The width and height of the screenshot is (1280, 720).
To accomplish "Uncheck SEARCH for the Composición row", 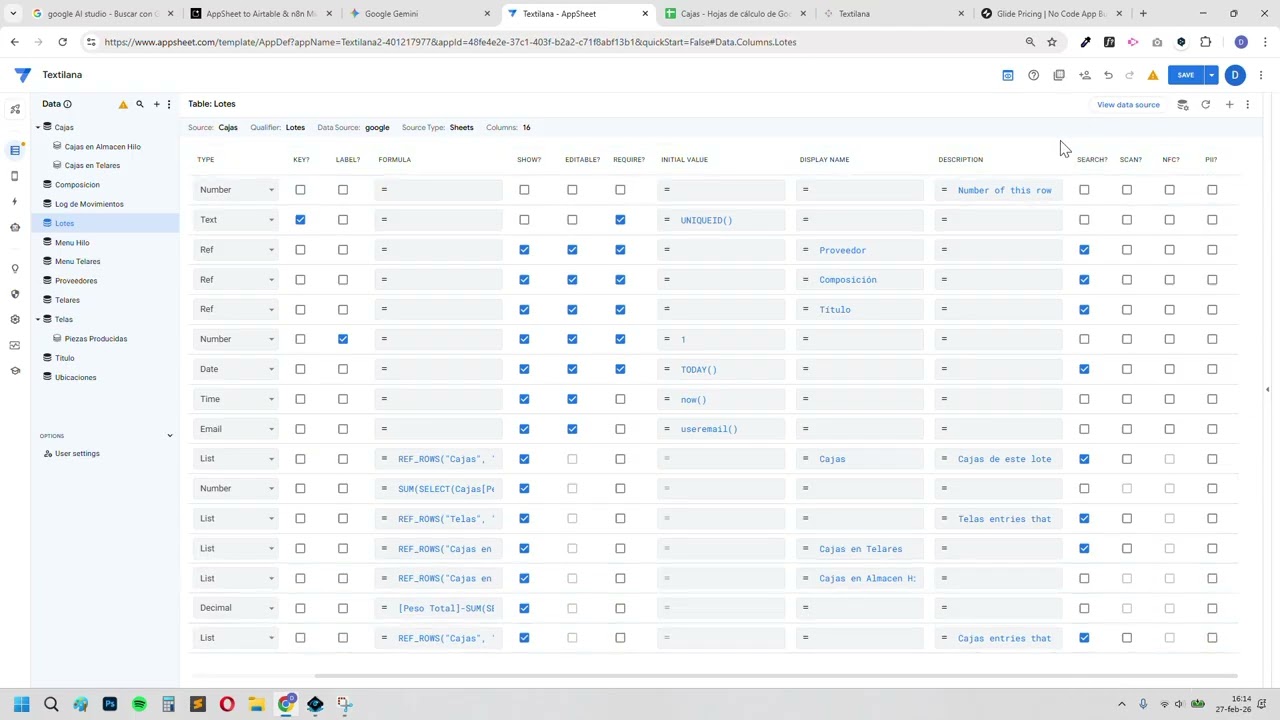I will pos(1084,280).
